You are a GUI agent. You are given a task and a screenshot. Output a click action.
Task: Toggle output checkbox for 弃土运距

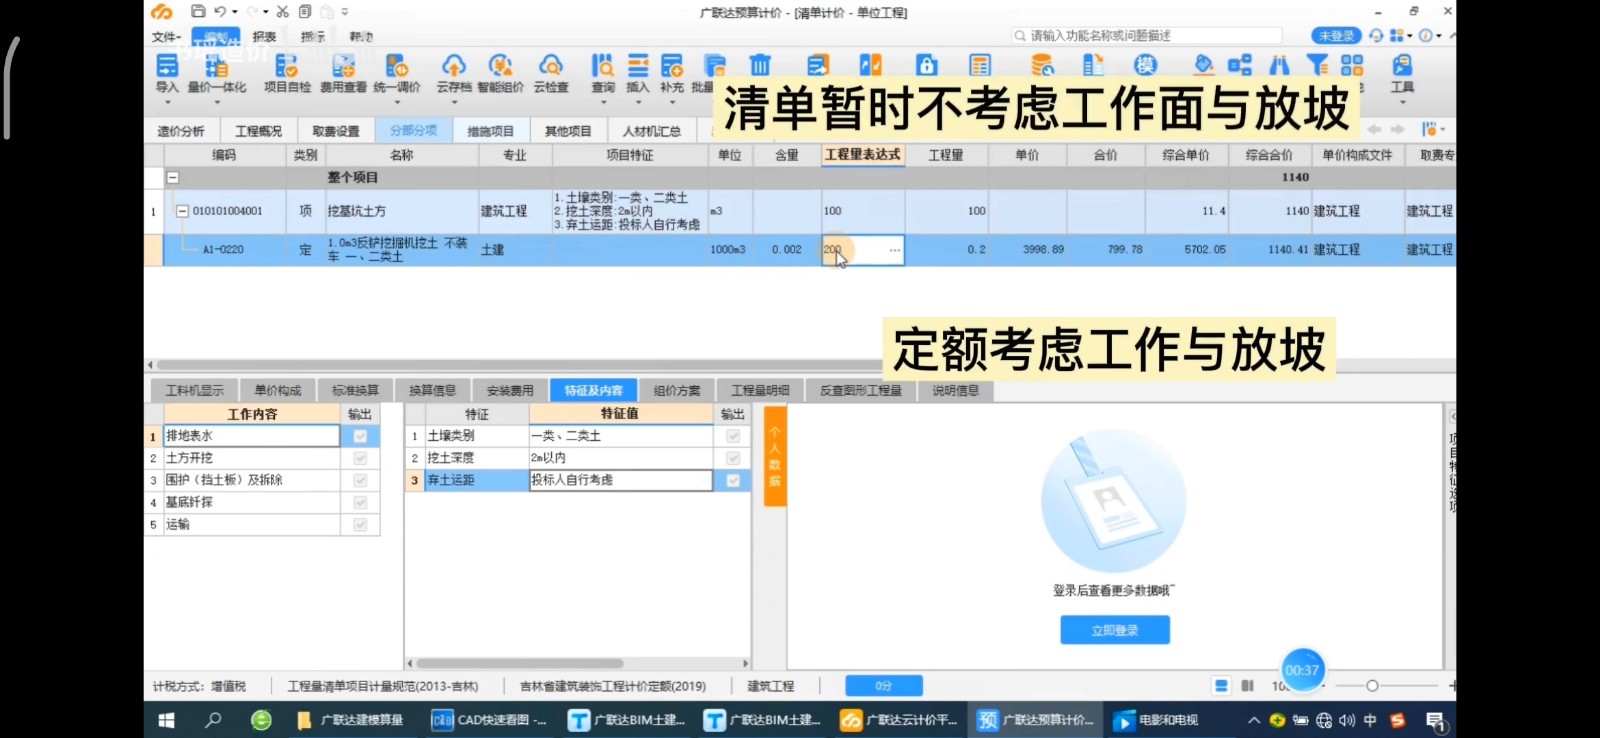(733, 480)
